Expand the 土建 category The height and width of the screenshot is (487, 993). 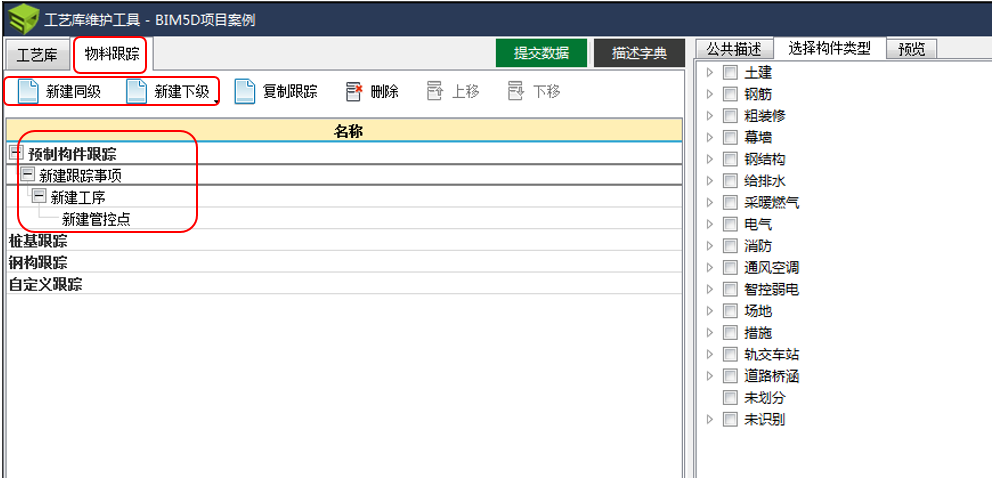point(709,73)
